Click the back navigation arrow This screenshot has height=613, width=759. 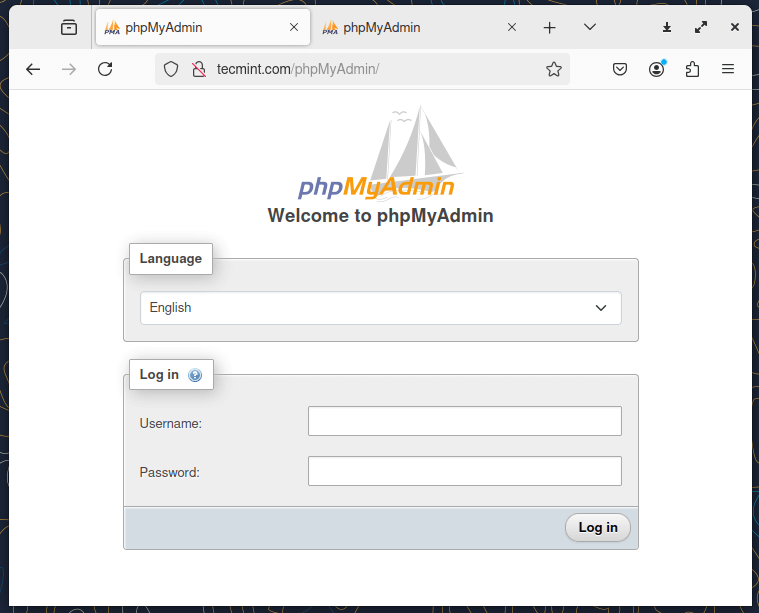[33, 69]
